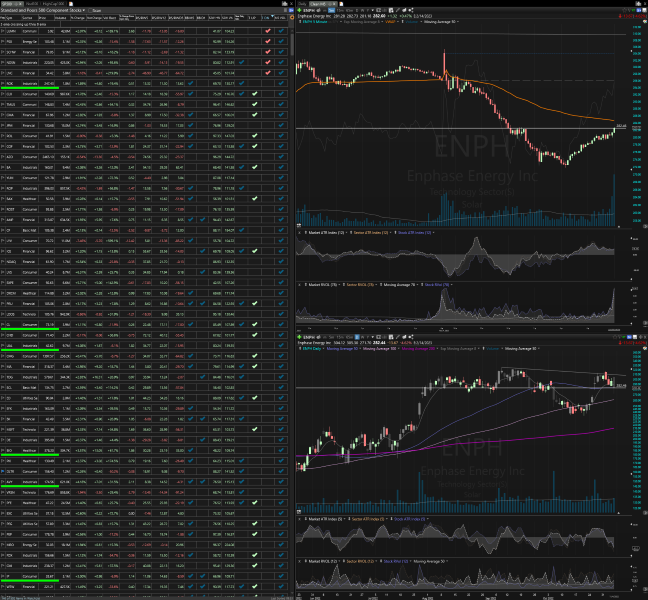Close the bottom chart Market RVOL pane with its X

[x=299, y=561]
